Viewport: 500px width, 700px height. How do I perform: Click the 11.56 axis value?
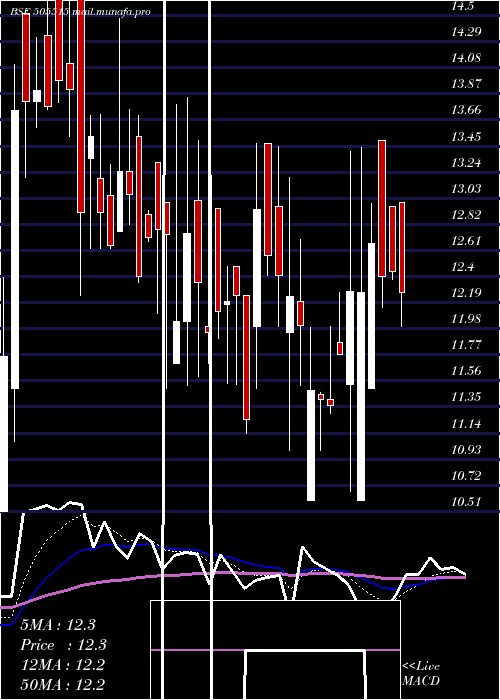(x=467, y=370)
